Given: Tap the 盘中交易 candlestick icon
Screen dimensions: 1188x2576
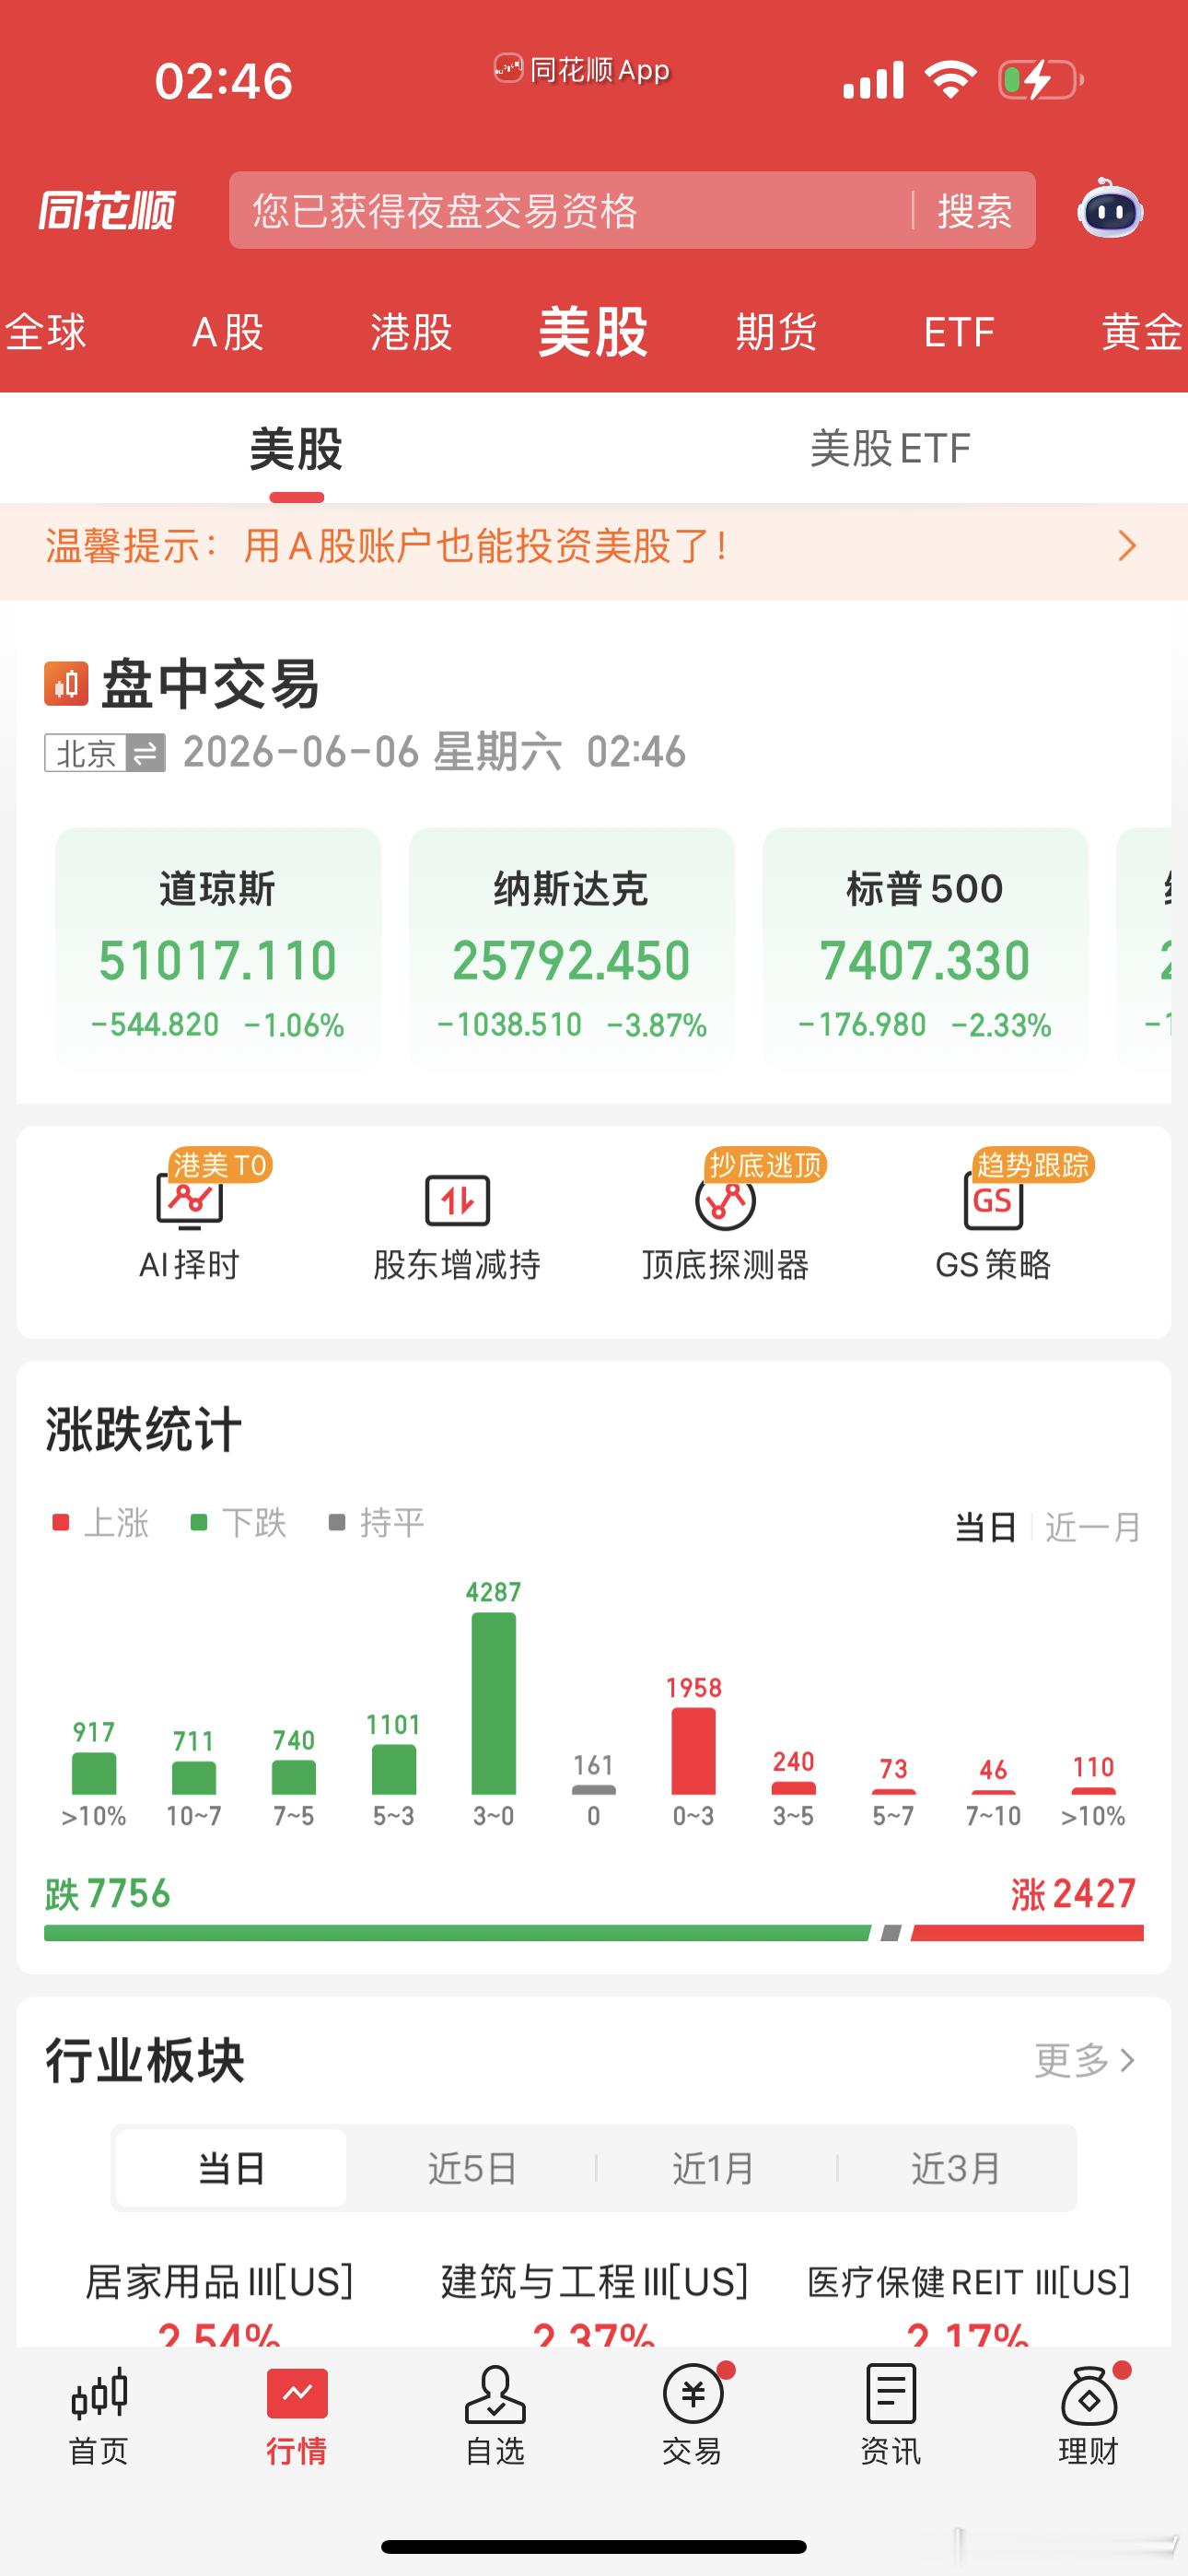Looking at the screenshot, I should click(x=66, y=684).
